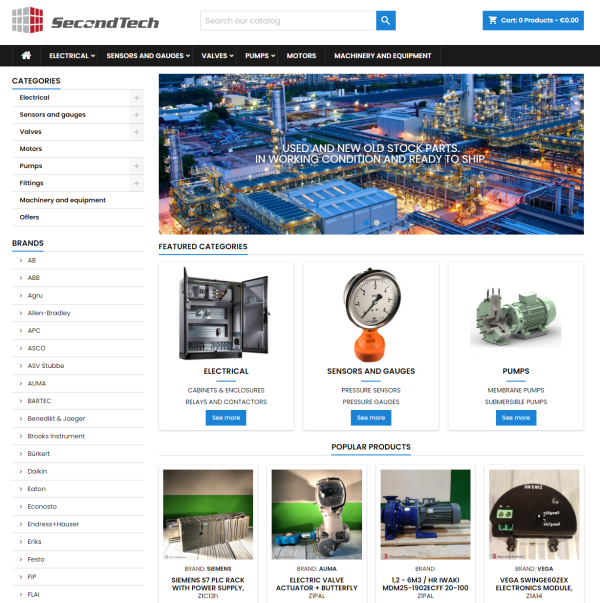Open the Bürkert brand link
Image resolution: width=600 pixels, height=603 pixels.
[x=39, y=454]
